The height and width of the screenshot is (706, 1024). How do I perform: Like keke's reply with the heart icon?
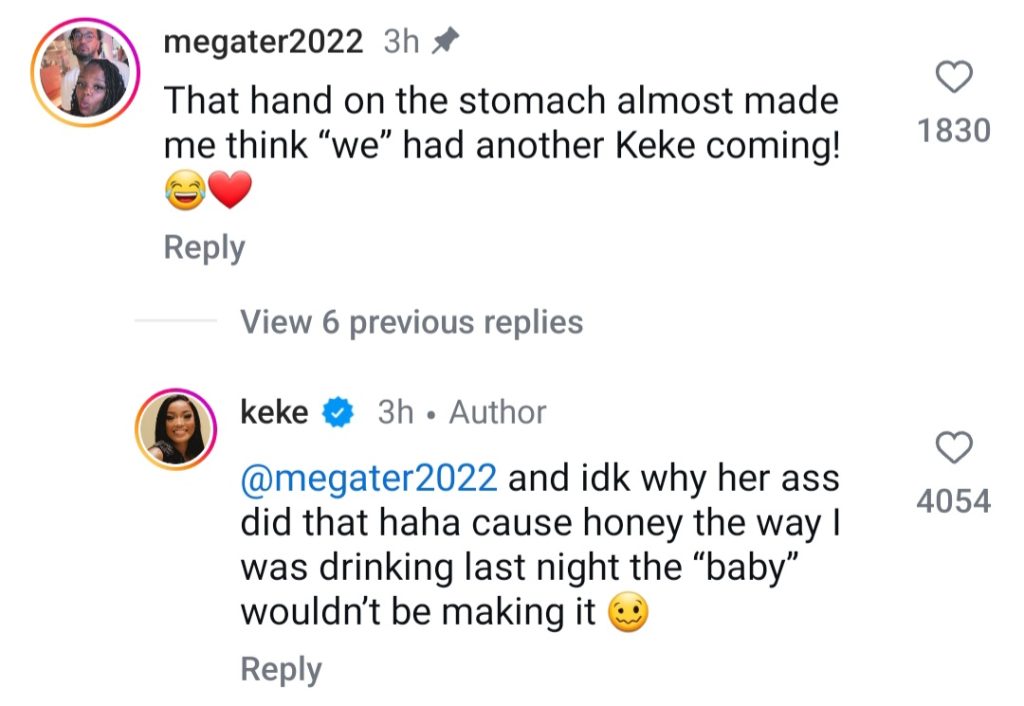click(953, 447)
